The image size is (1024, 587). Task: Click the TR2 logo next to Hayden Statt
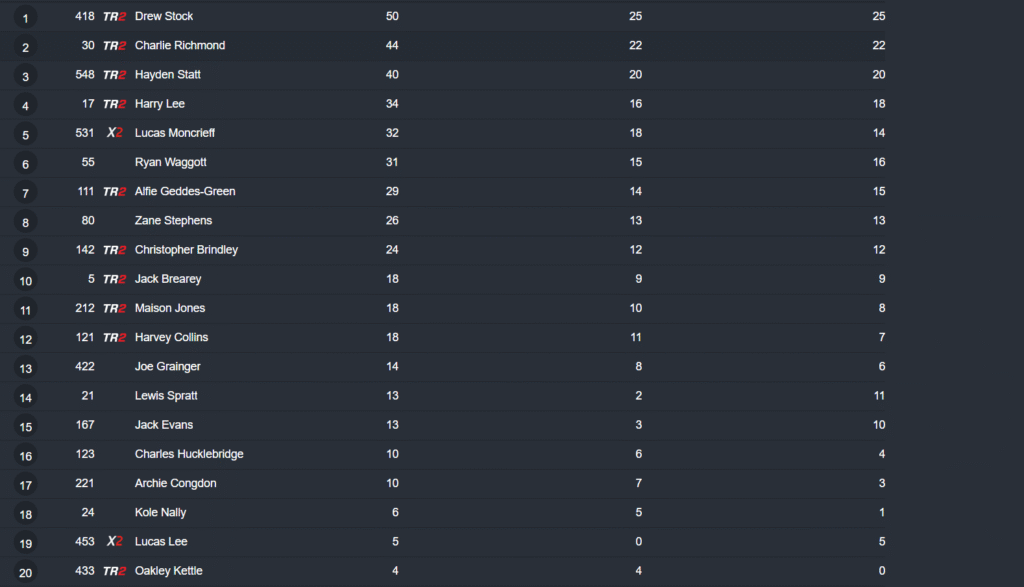point(114,75)
